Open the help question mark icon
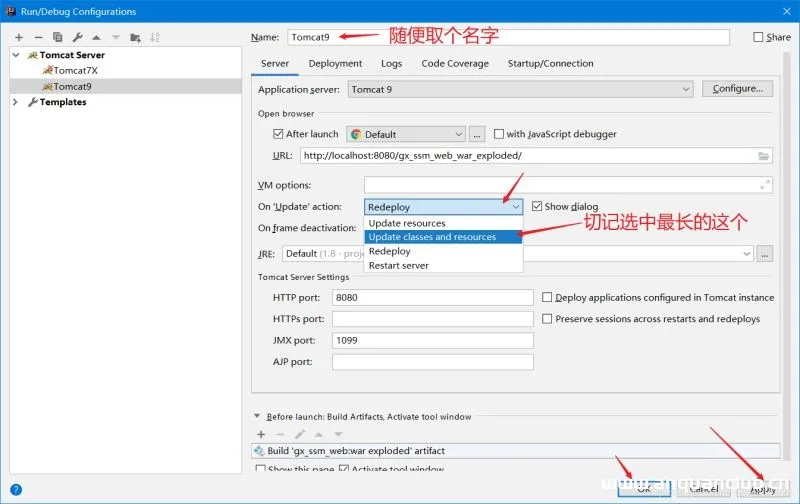 coord(16,490)
